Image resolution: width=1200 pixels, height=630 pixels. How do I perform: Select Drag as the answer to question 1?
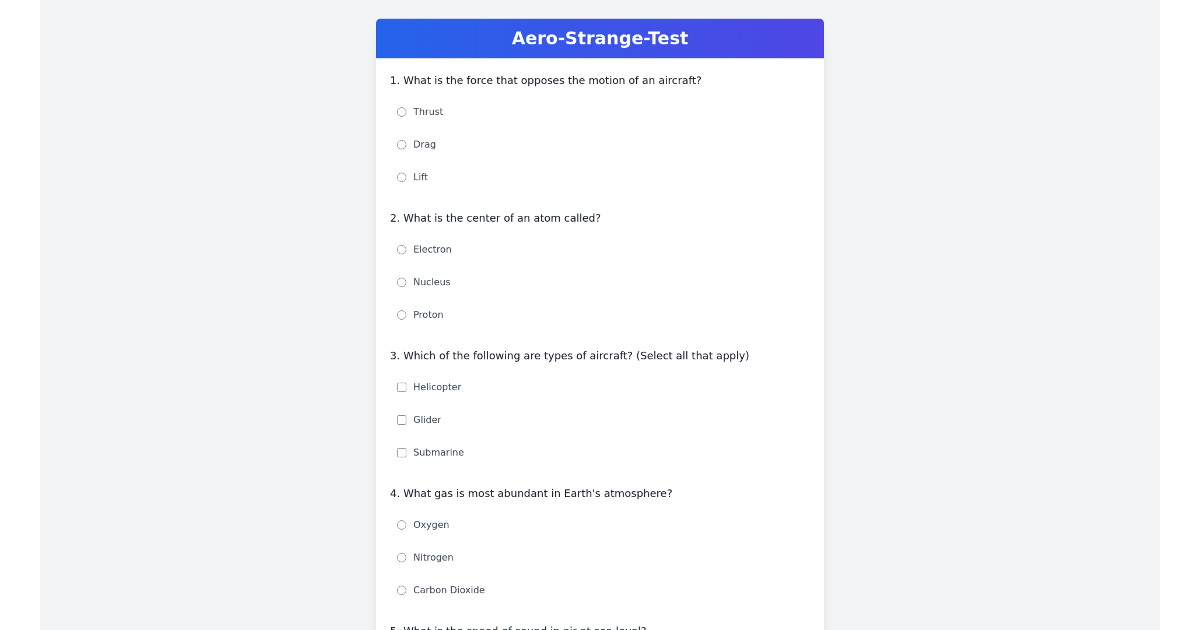click(401, 144)
